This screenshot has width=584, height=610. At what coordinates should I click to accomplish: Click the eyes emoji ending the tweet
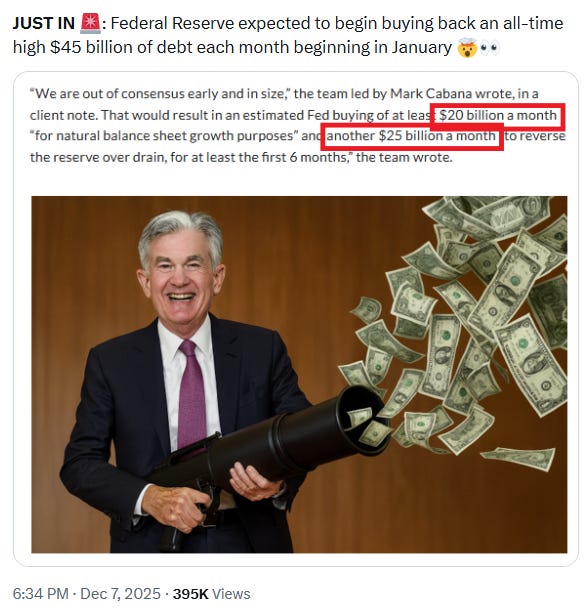pos(489,48)
